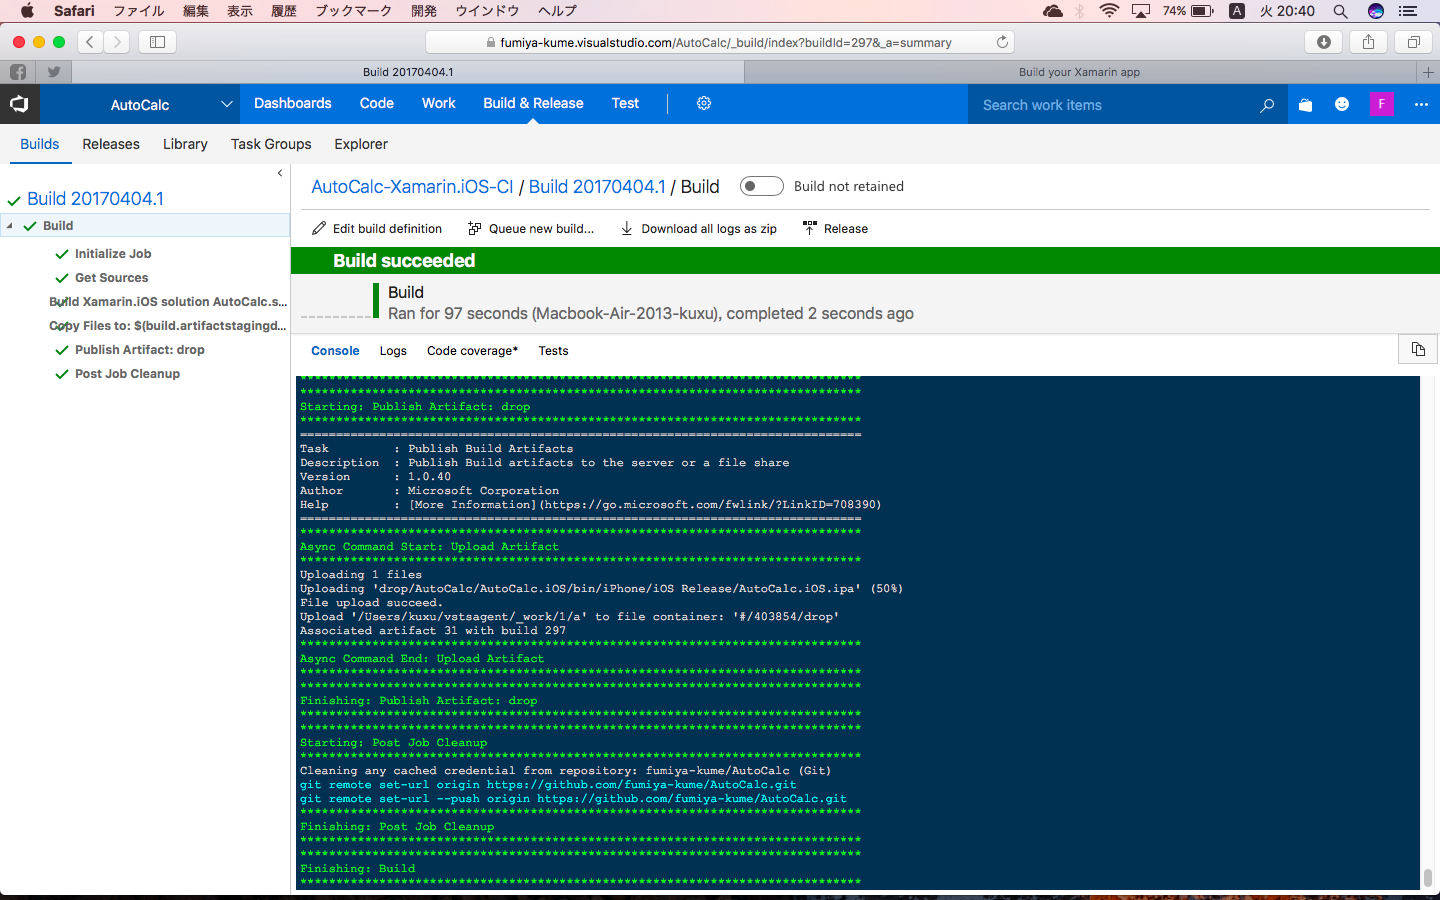Image resolution: width=1440 pixels, height=900 pixels.
Task: Open the profile avatar marked F
Action: click(1381, 103)
